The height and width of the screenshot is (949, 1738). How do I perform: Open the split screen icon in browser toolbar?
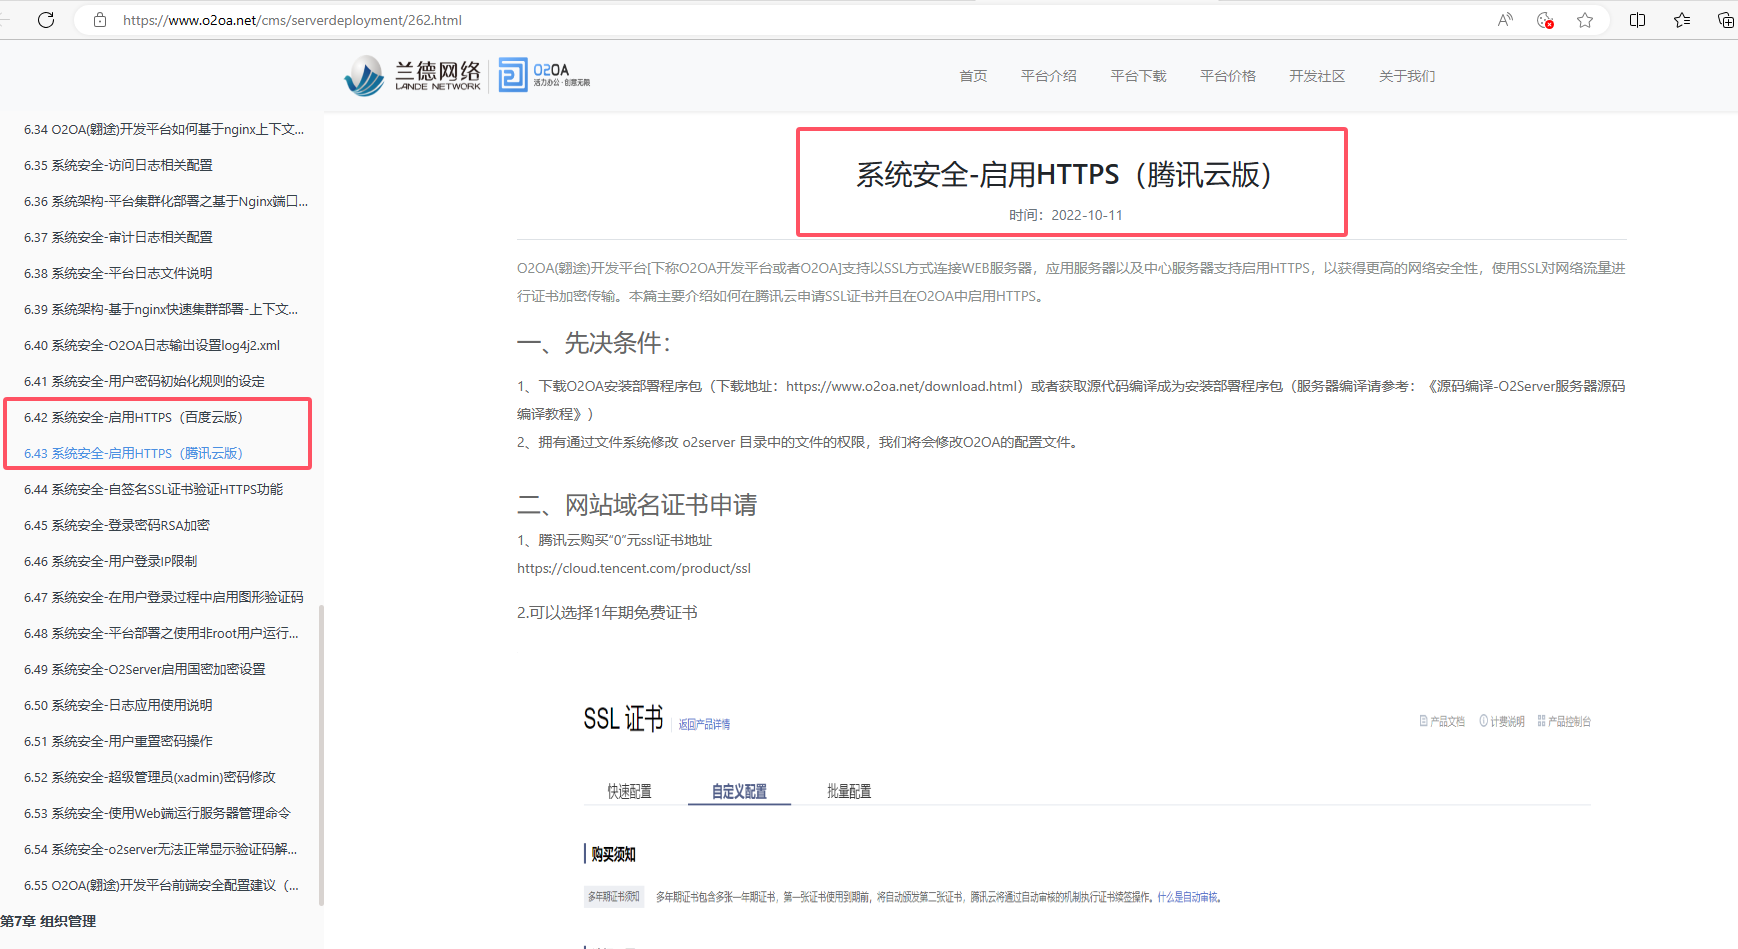pos(1638,20)
